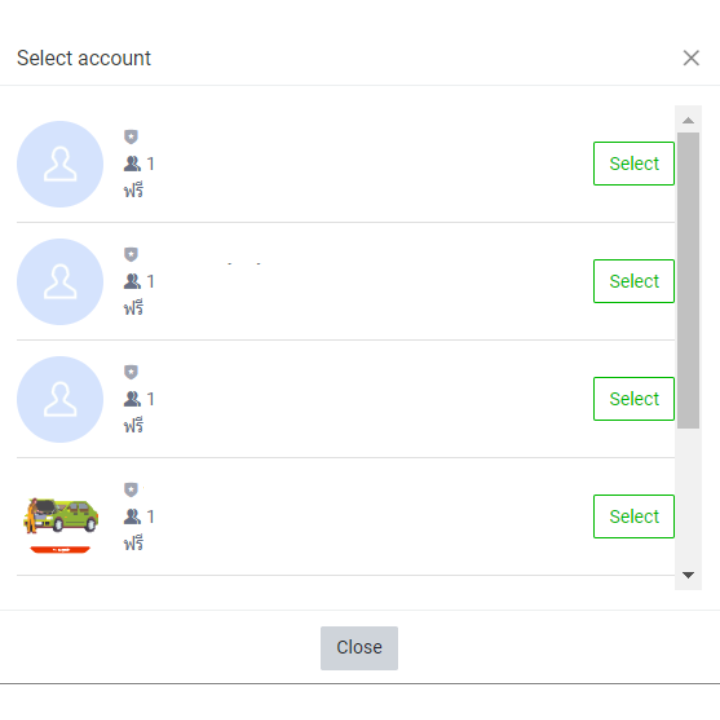Image resolution: width=720 pixels, height=720 pixels.
Task: Click the scrollbar down arrow
Action: click(688, 575)
